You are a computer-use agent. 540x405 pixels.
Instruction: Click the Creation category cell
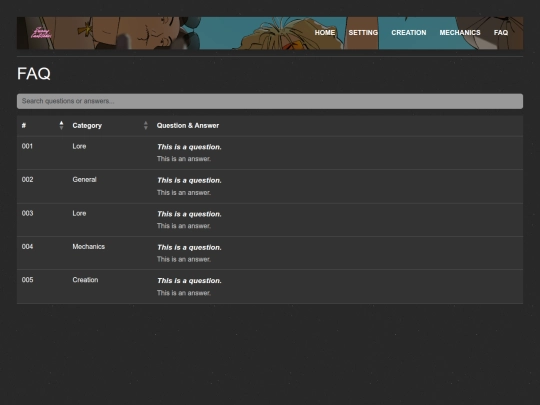85,280
